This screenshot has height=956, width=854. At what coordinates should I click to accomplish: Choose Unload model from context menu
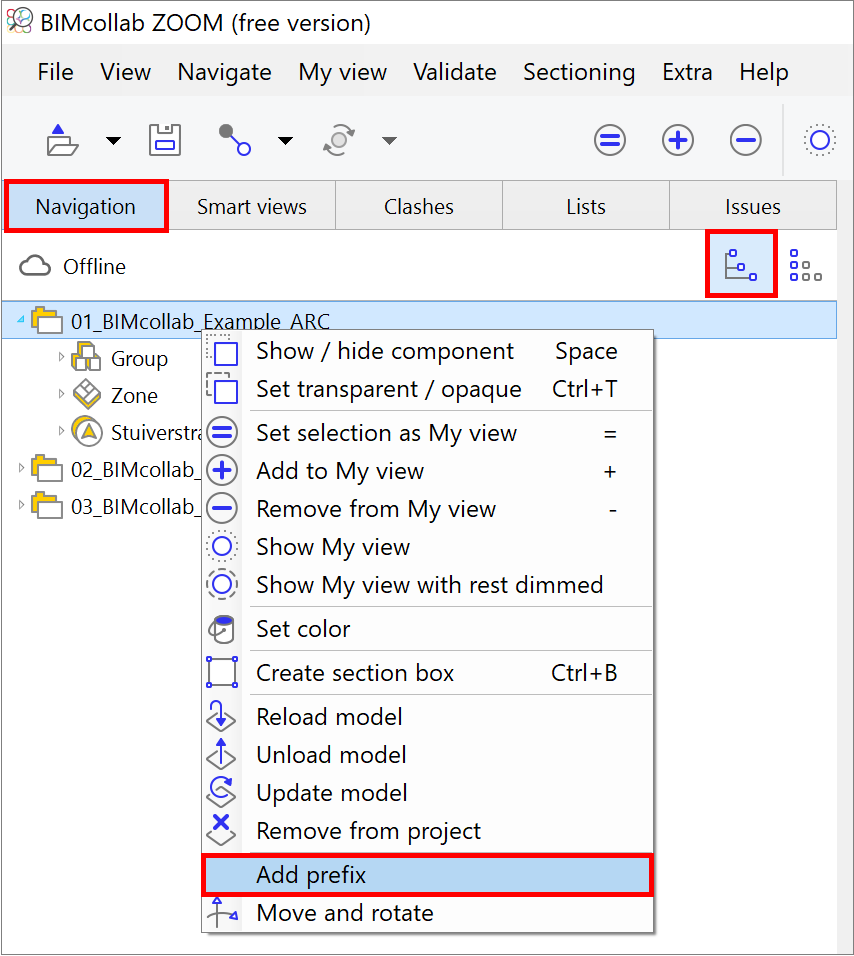tap(427, 755)
